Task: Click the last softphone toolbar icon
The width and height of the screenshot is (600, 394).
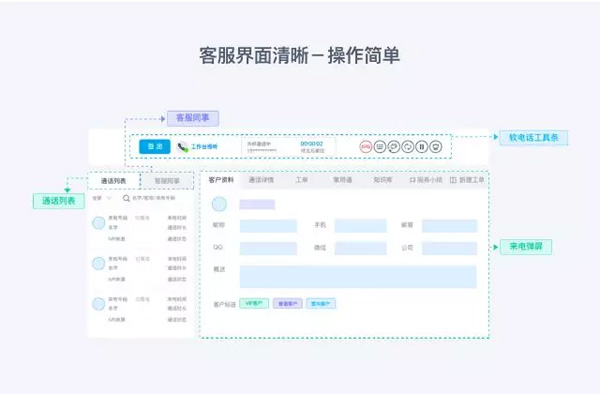Action: tap(435, 147)
